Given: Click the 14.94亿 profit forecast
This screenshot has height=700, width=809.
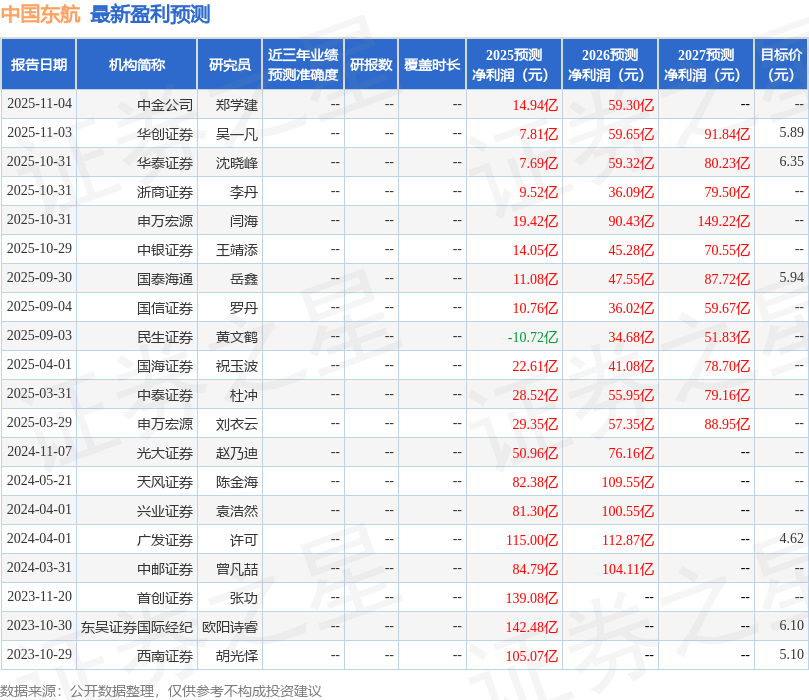Looking at the screenshot, I should pos(535,105).
